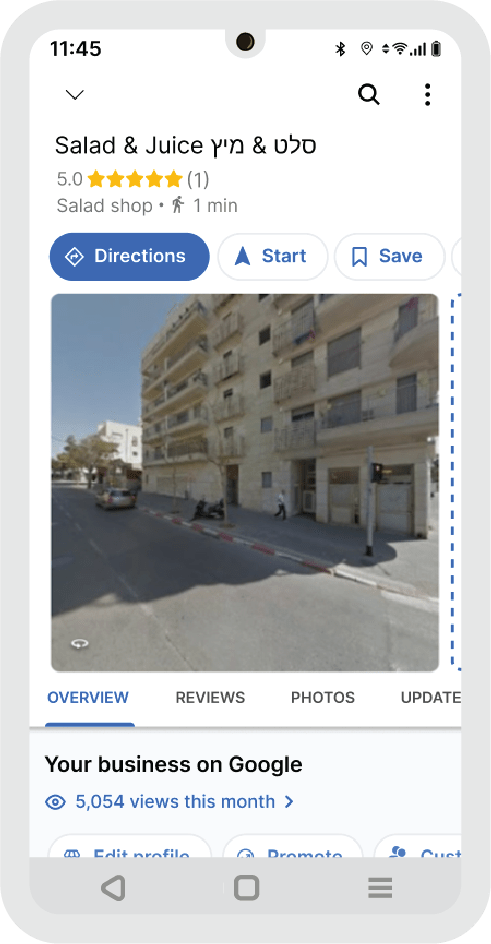Expand views details with the right chevron
The width and height of the screenshot is (491, 944).
point(289,802)
